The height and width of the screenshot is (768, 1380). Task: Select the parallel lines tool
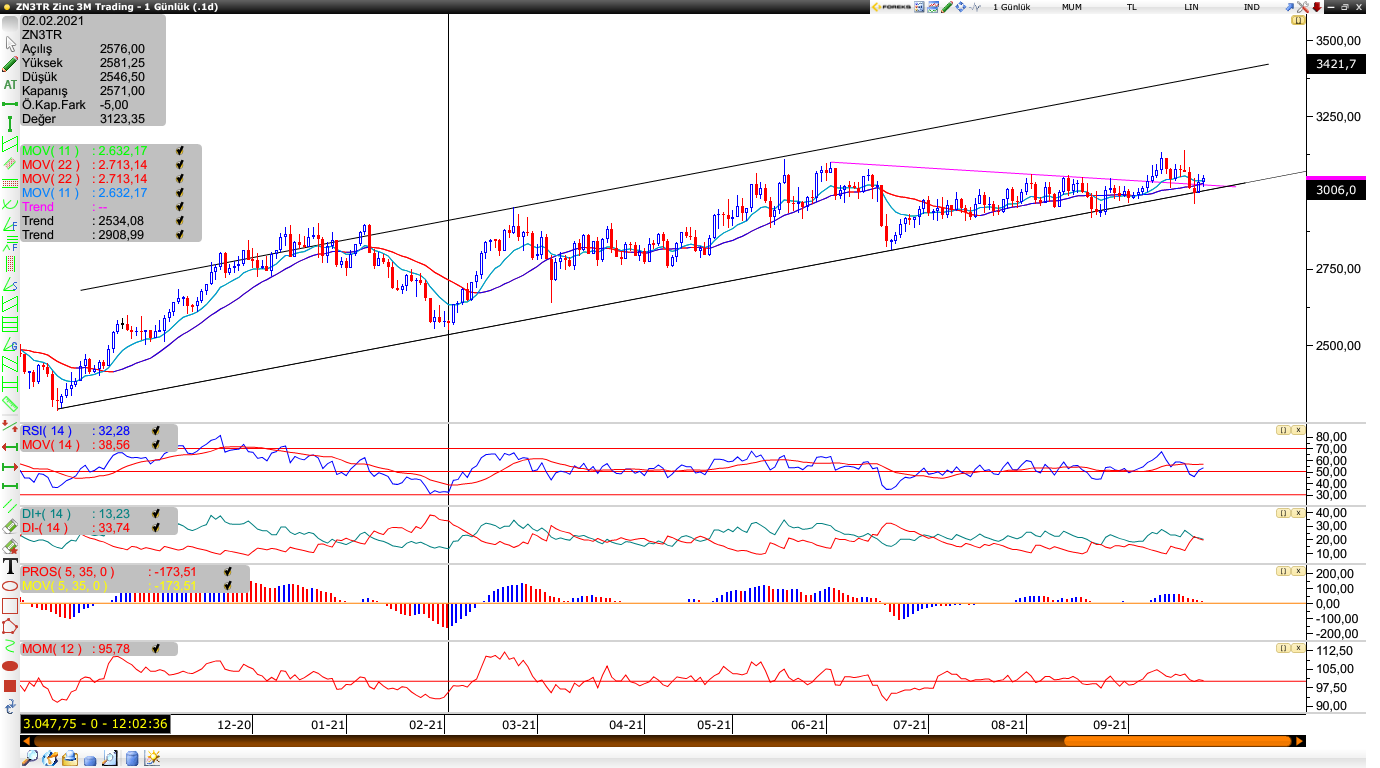10,506
